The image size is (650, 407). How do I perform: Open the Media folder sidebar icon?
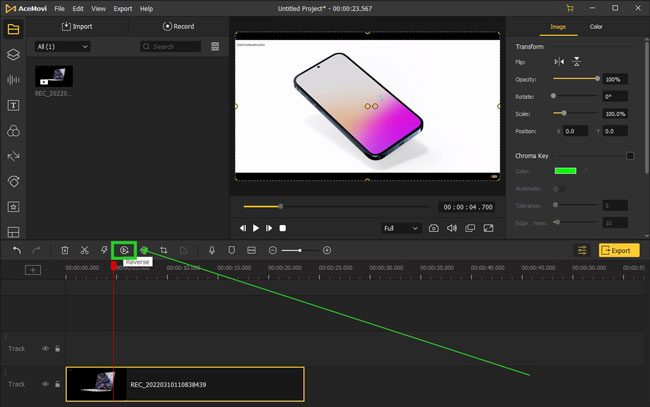tap(13, 29)
